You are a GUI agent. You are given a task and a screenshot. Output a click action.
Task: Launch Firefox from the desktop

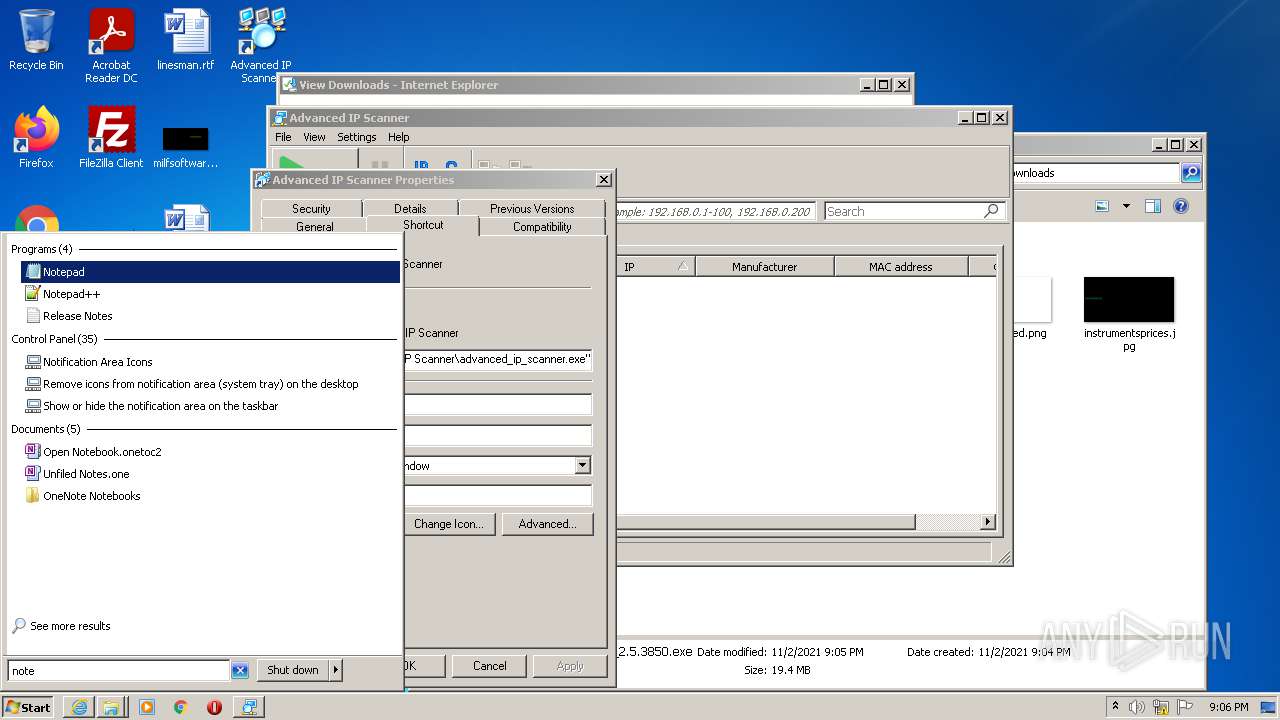36,138
